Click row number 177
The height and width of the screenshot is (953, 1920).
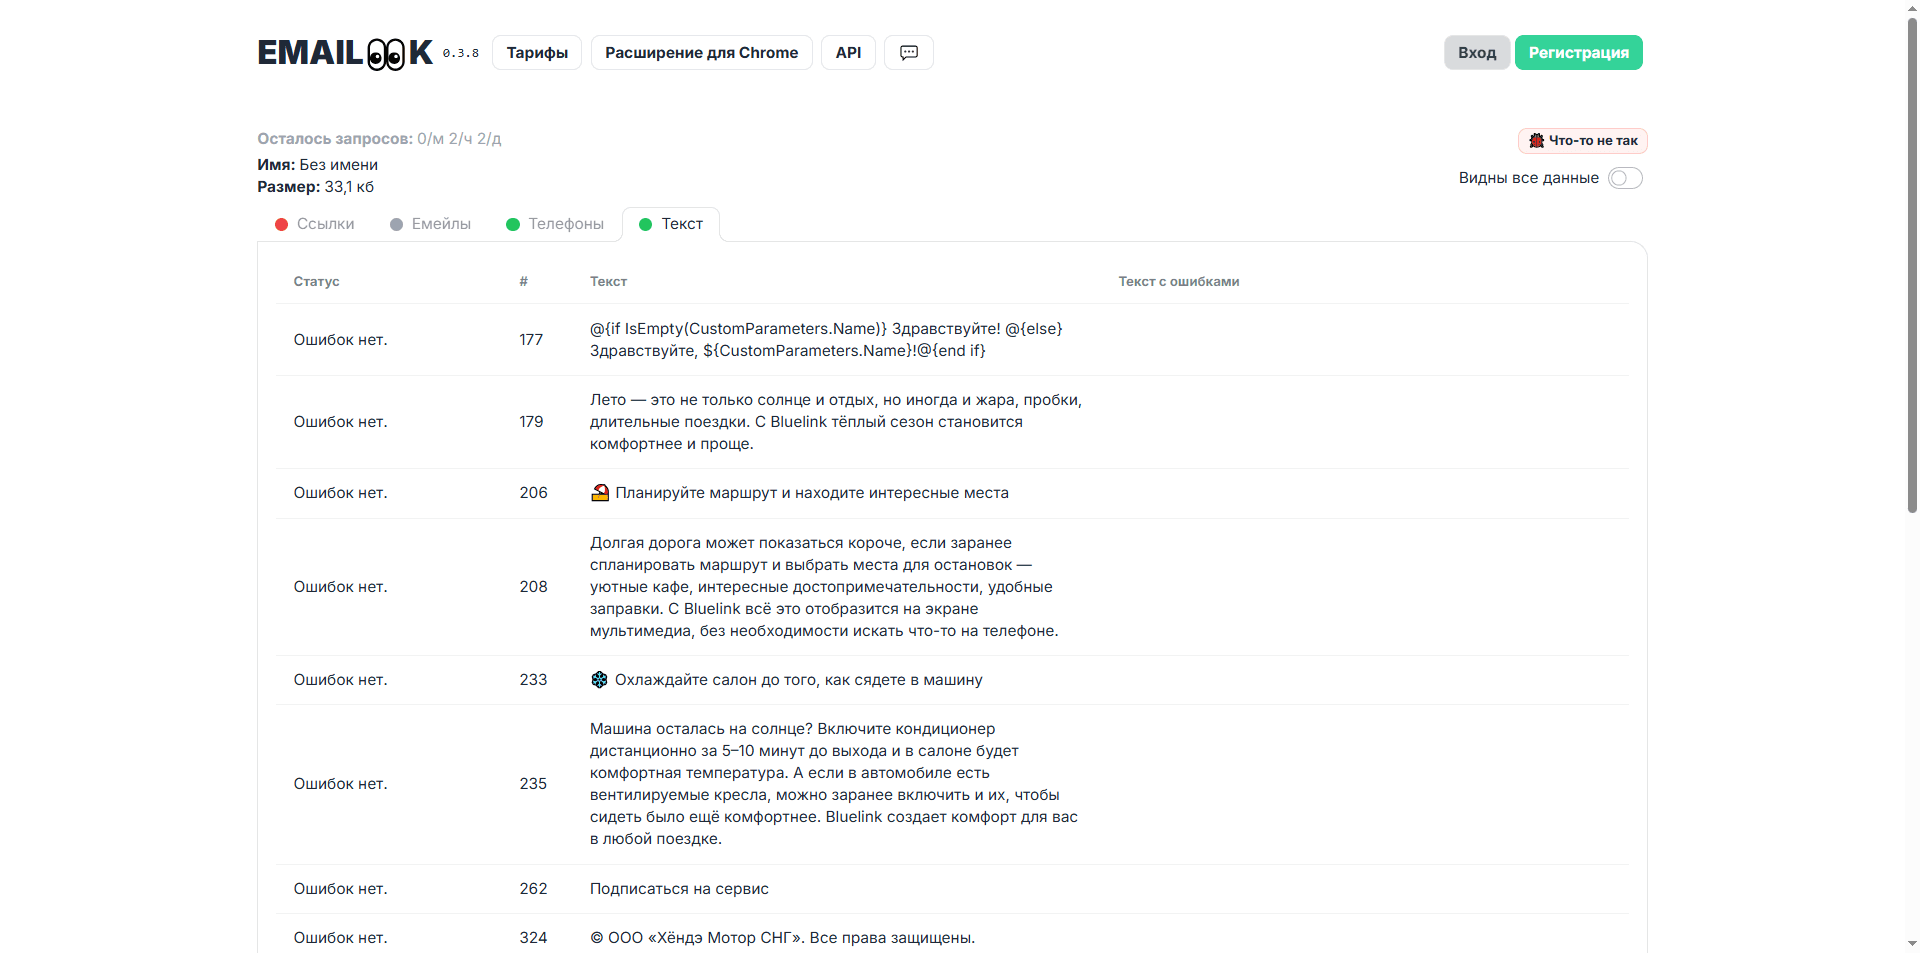(531, 340)
